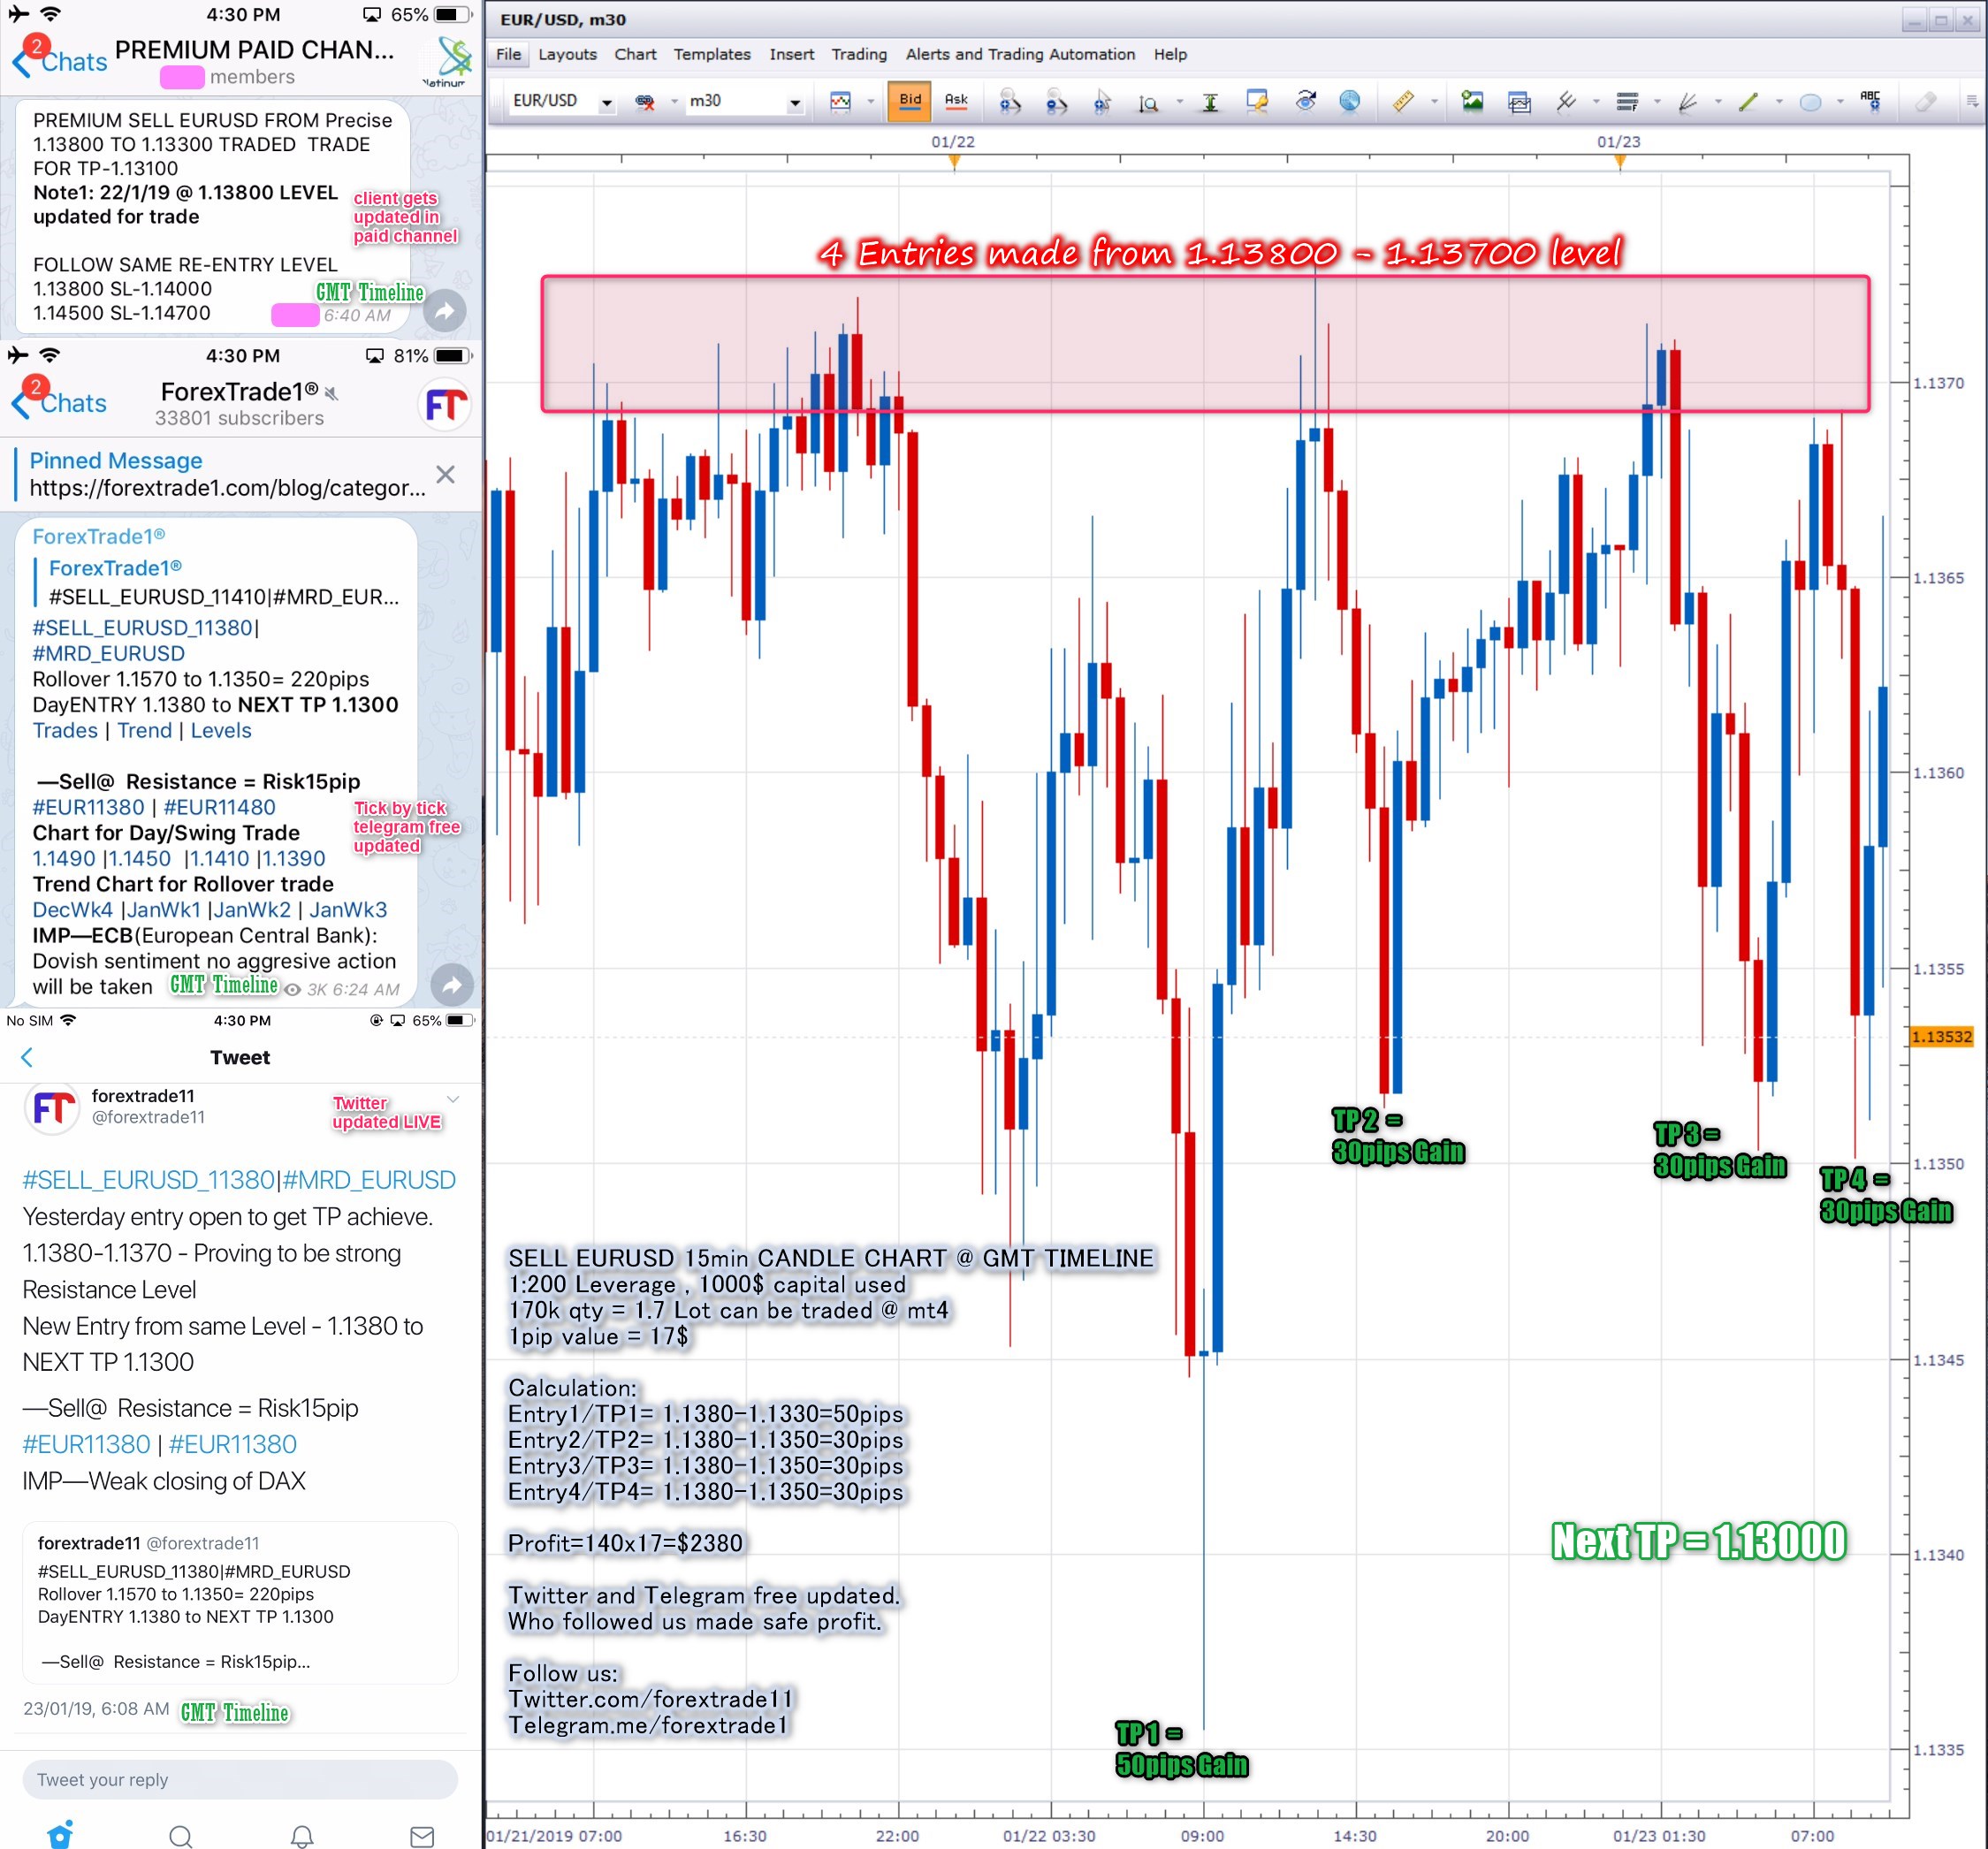The width and height of the screenshot is (1988, 1849).
Task: Click the add picture icon in toolbar
Action: pos(1472,101)
